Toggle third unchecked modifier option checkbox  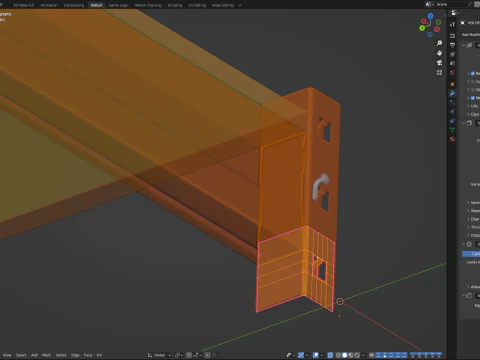tap(472, 90)
